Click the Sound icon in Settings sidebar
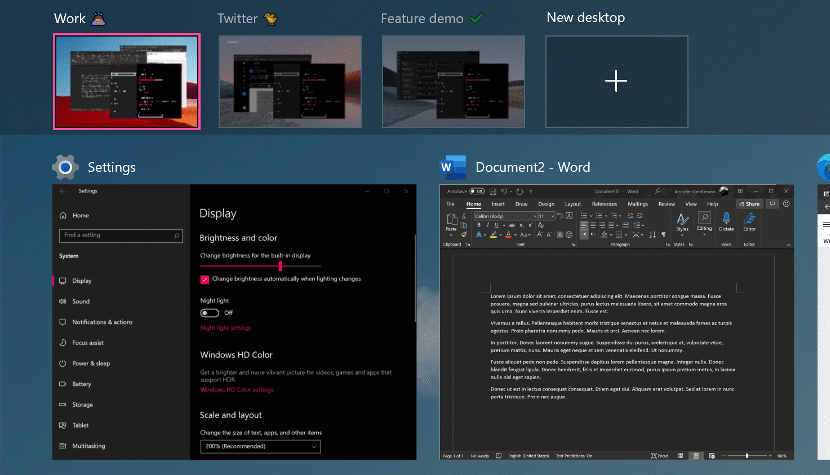 (x=63, y=301)
